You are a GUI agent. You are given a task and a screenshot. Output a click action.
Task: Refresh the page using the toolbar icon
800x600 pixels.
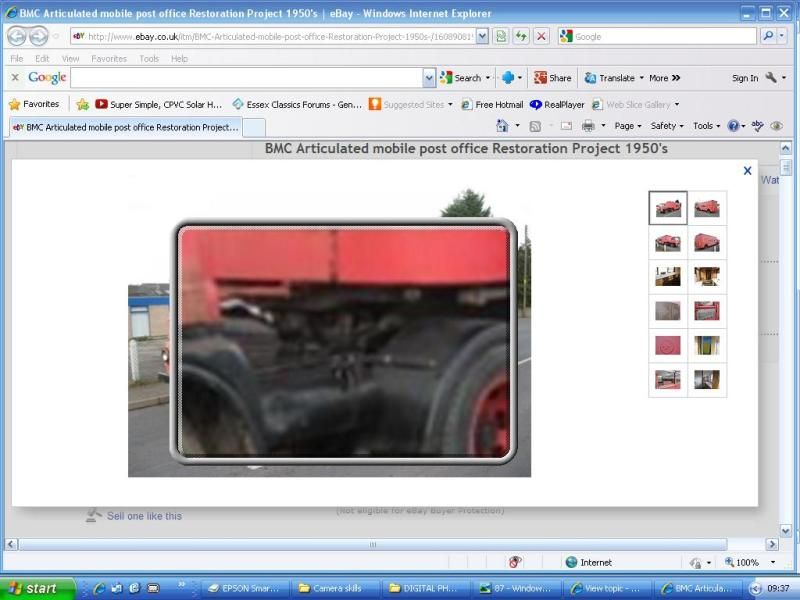pos(521,36)
